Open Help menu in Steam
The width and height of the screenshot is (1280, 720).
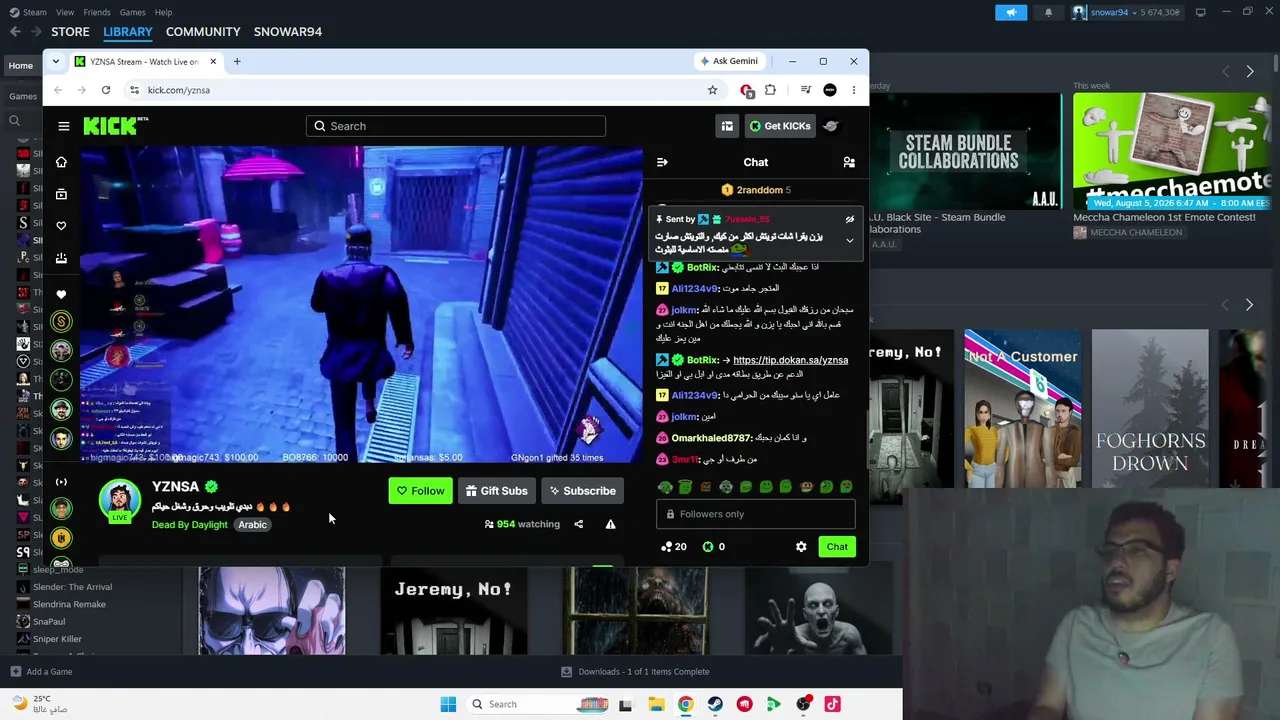click(x=163, y=12)
